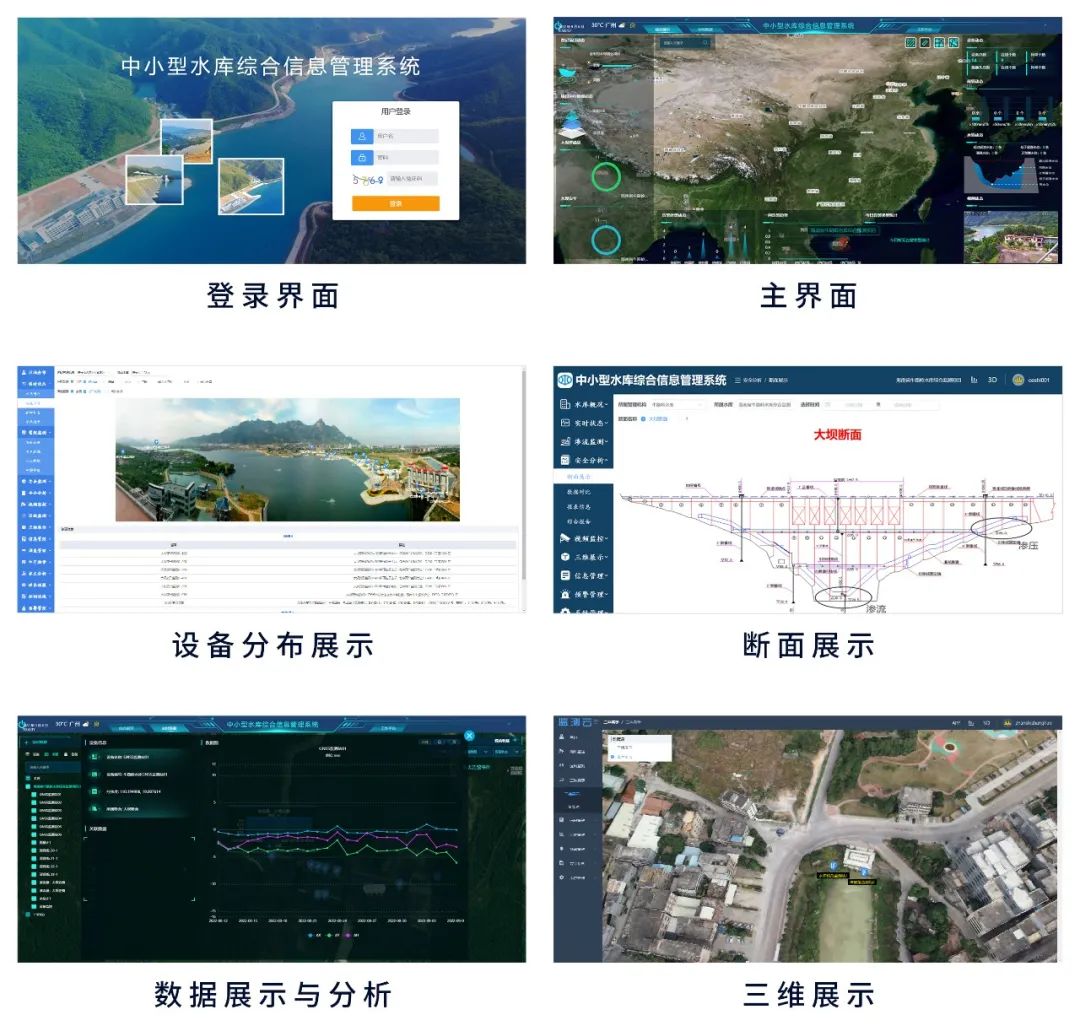Screen dimensions: 1080x1031
Task: Open the 3D view in section display header
Action: [992, 380]
